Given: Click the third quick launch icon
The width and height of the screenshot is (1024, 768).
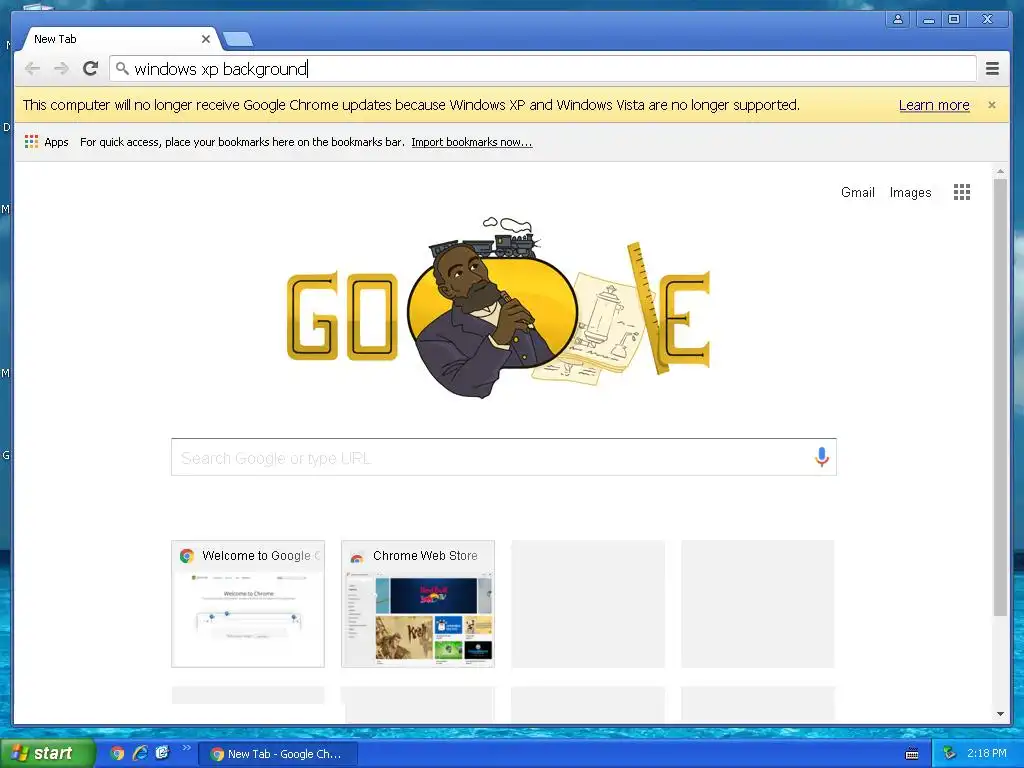Looking at the screenshot, I should 162,753.
